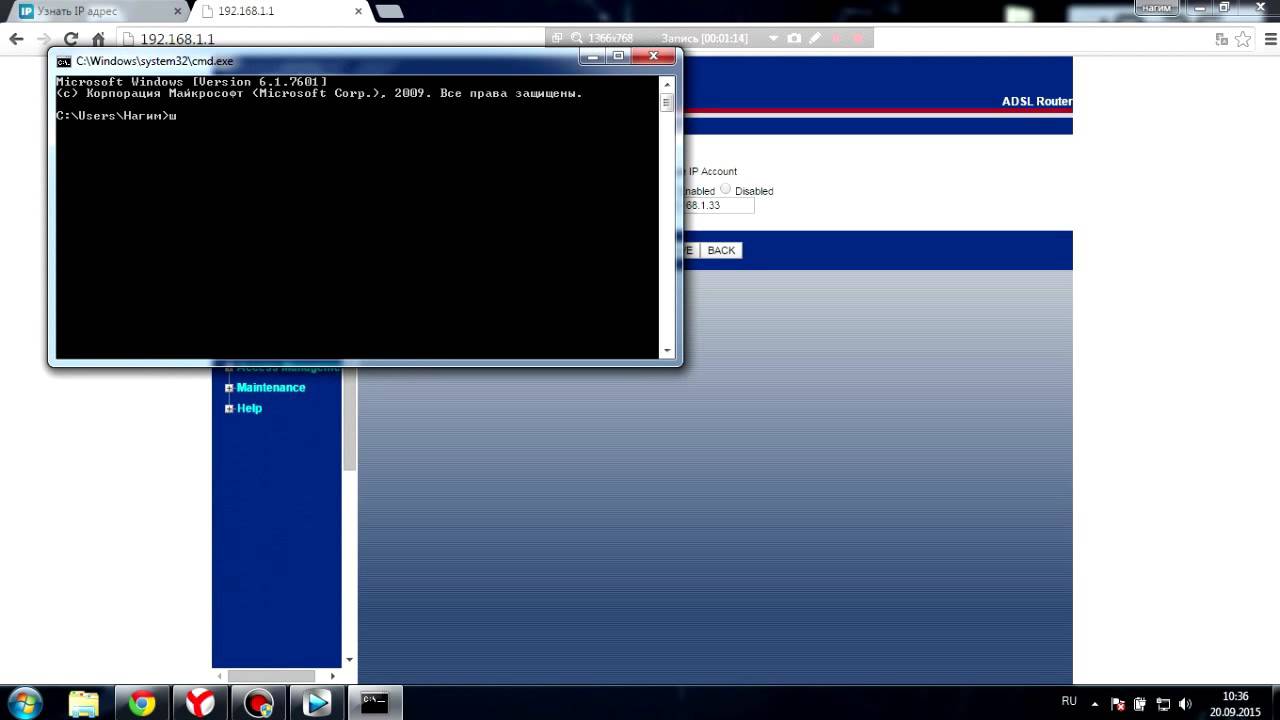Show hidden system tray icons
The image size is (1280, 720).
tap(1095, 703)
